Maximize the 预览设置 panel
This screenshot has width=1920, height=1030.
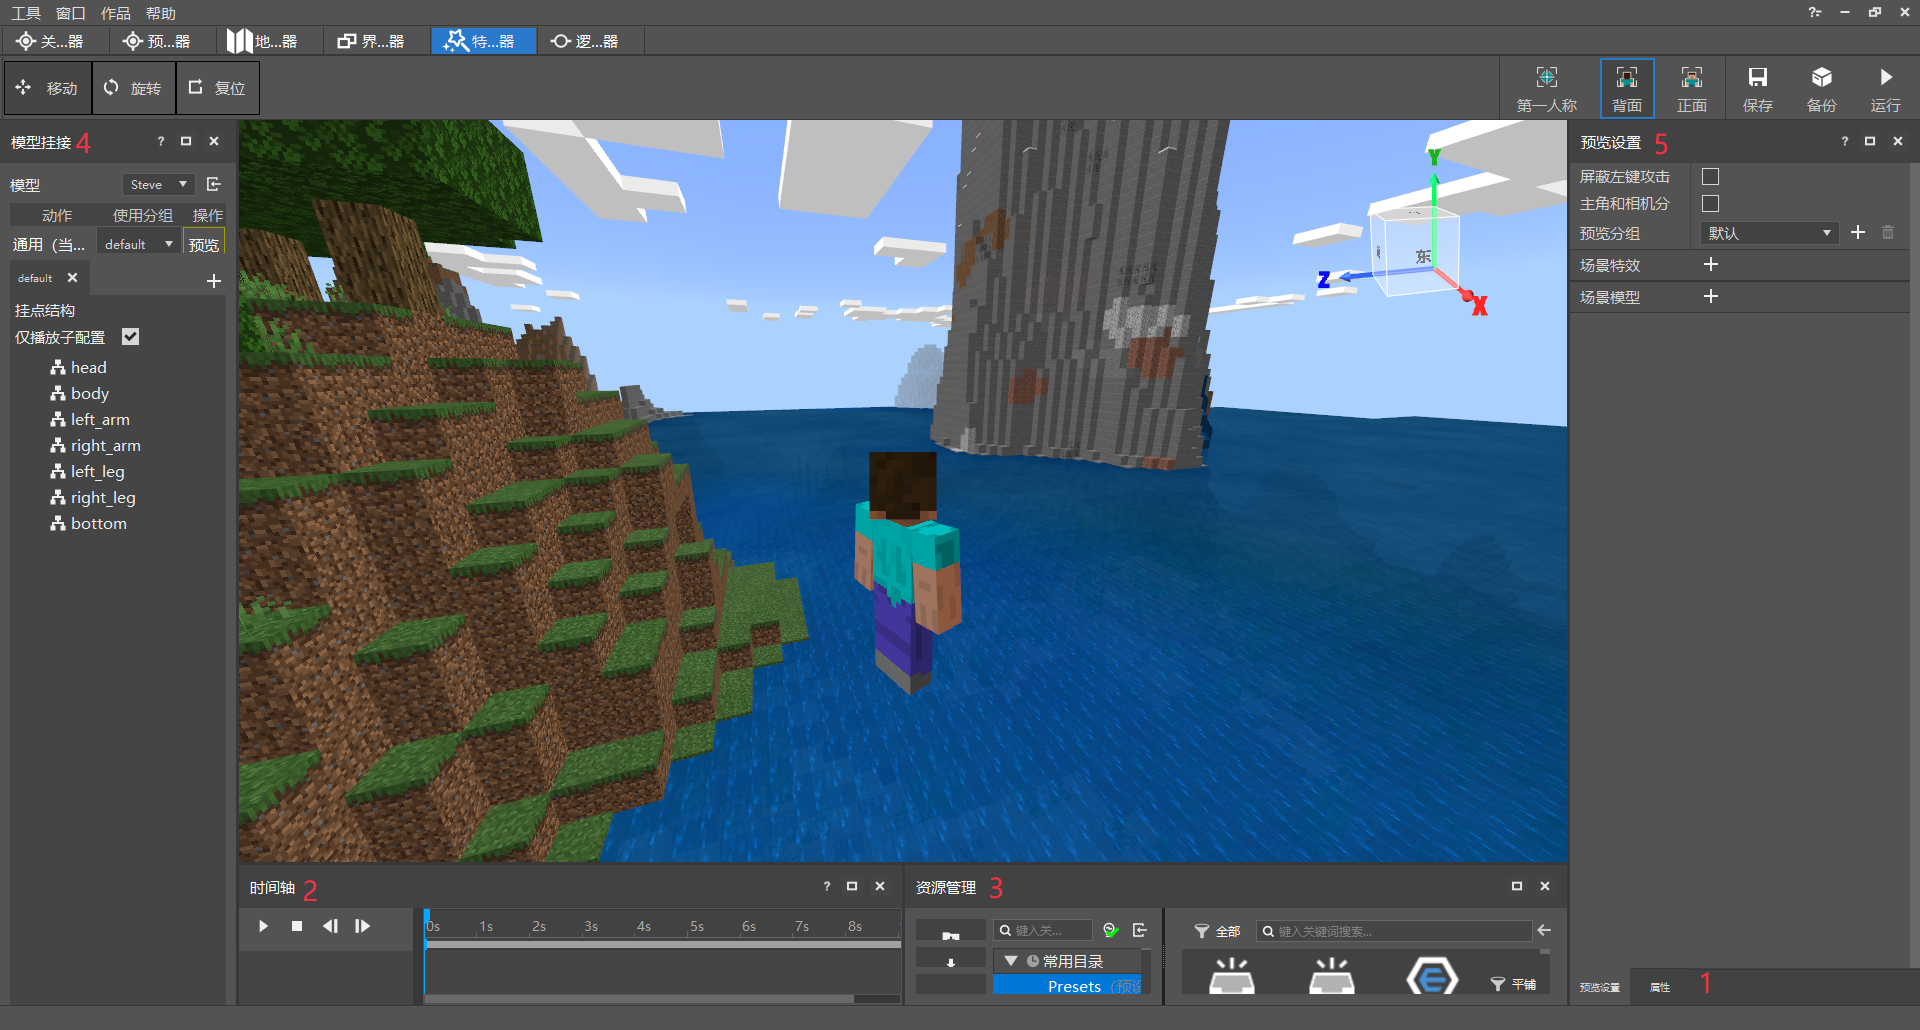pos(1870,142)
